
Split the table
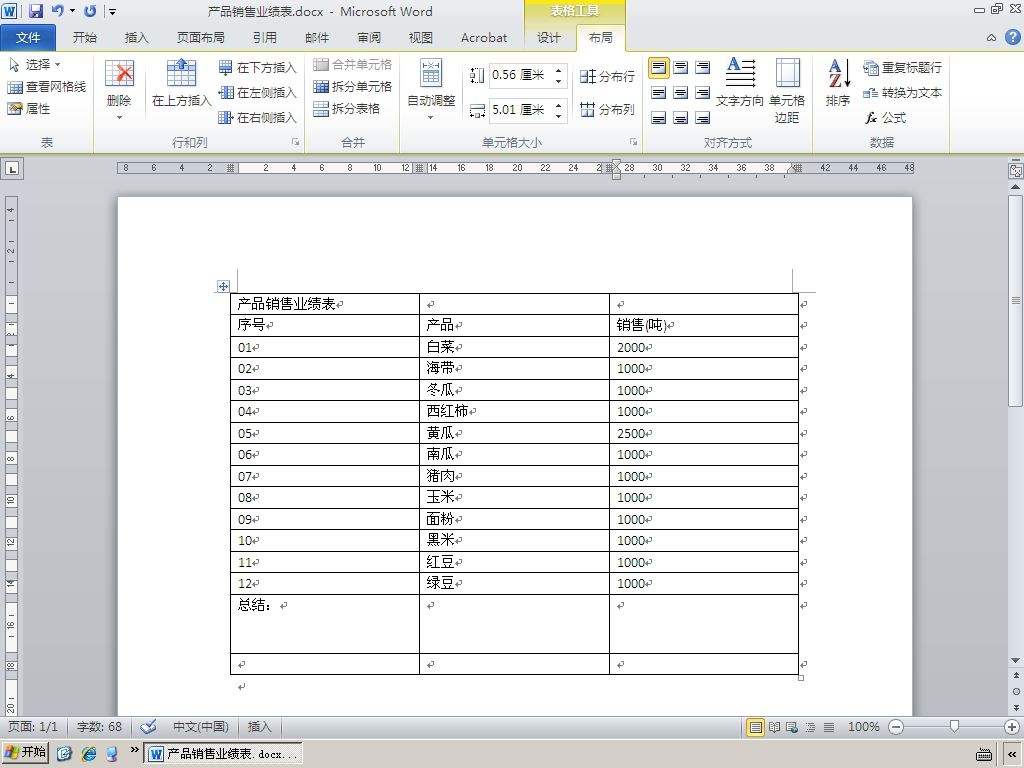point(347,108)
